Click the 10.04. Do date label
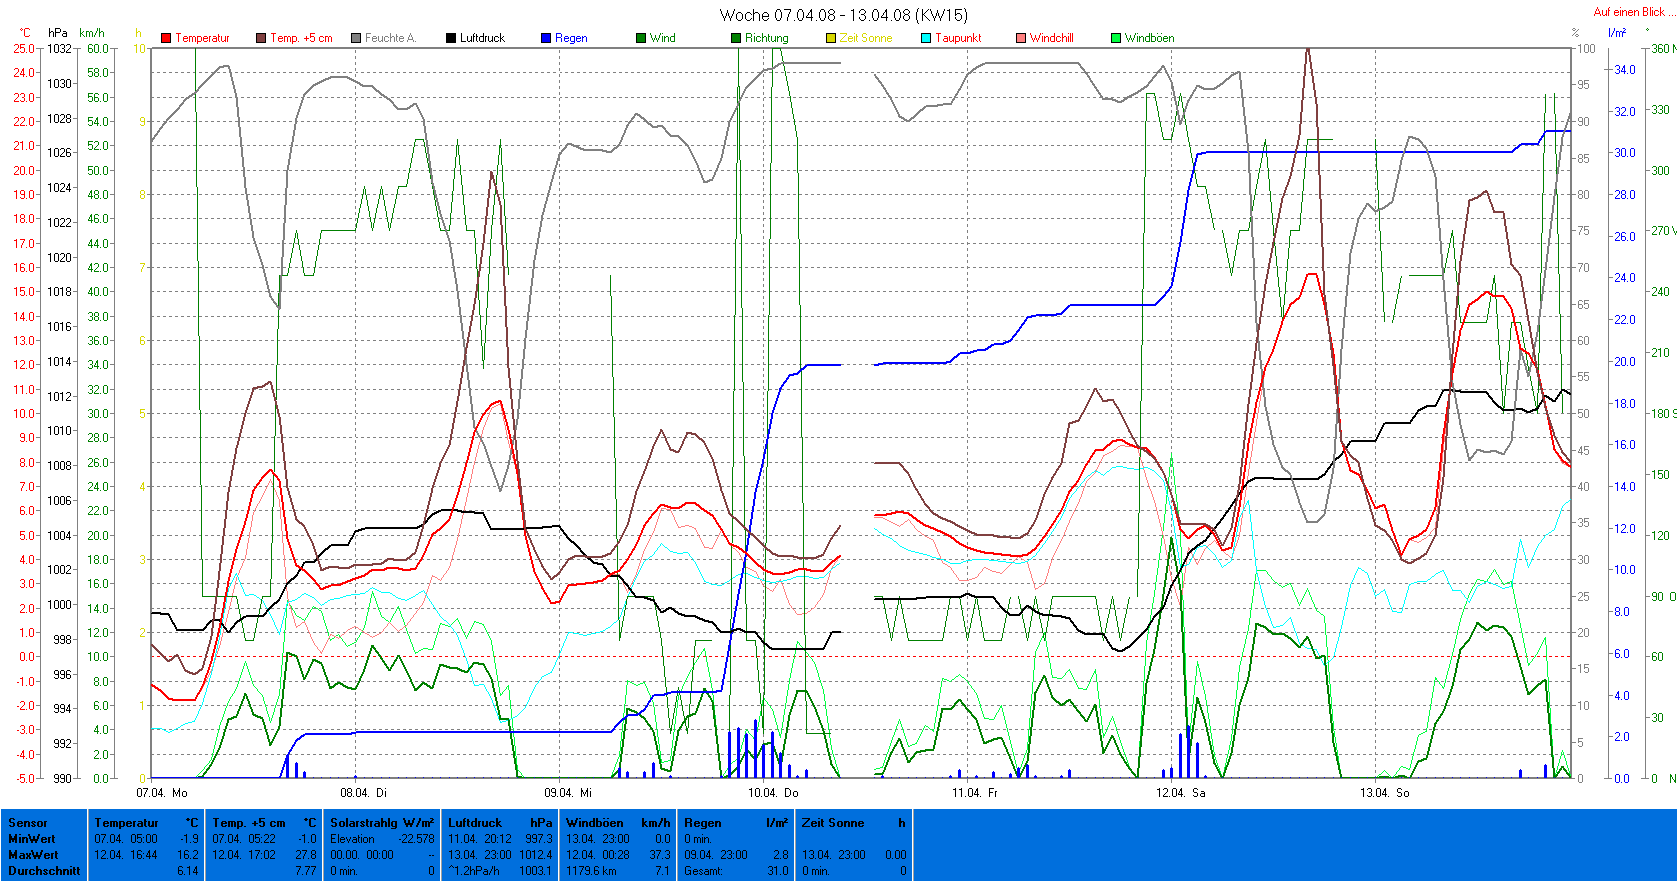1677x881 pixels. coord(774,793)
